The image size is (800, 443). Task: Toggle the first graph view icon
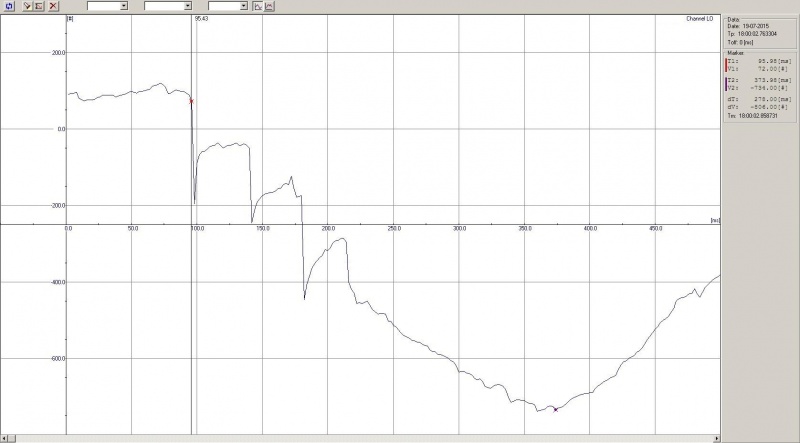(x=258, y=6)
